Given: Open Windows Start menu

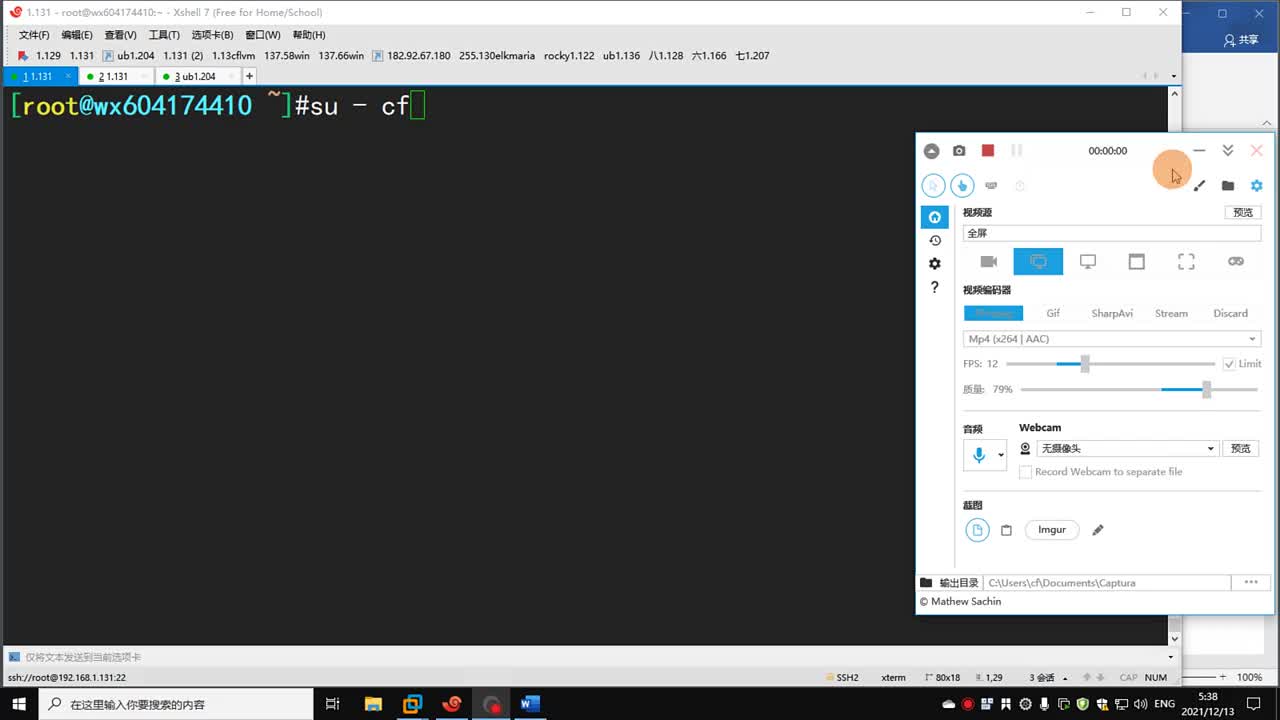Looking at the screenshot, I should pos(19,704).
